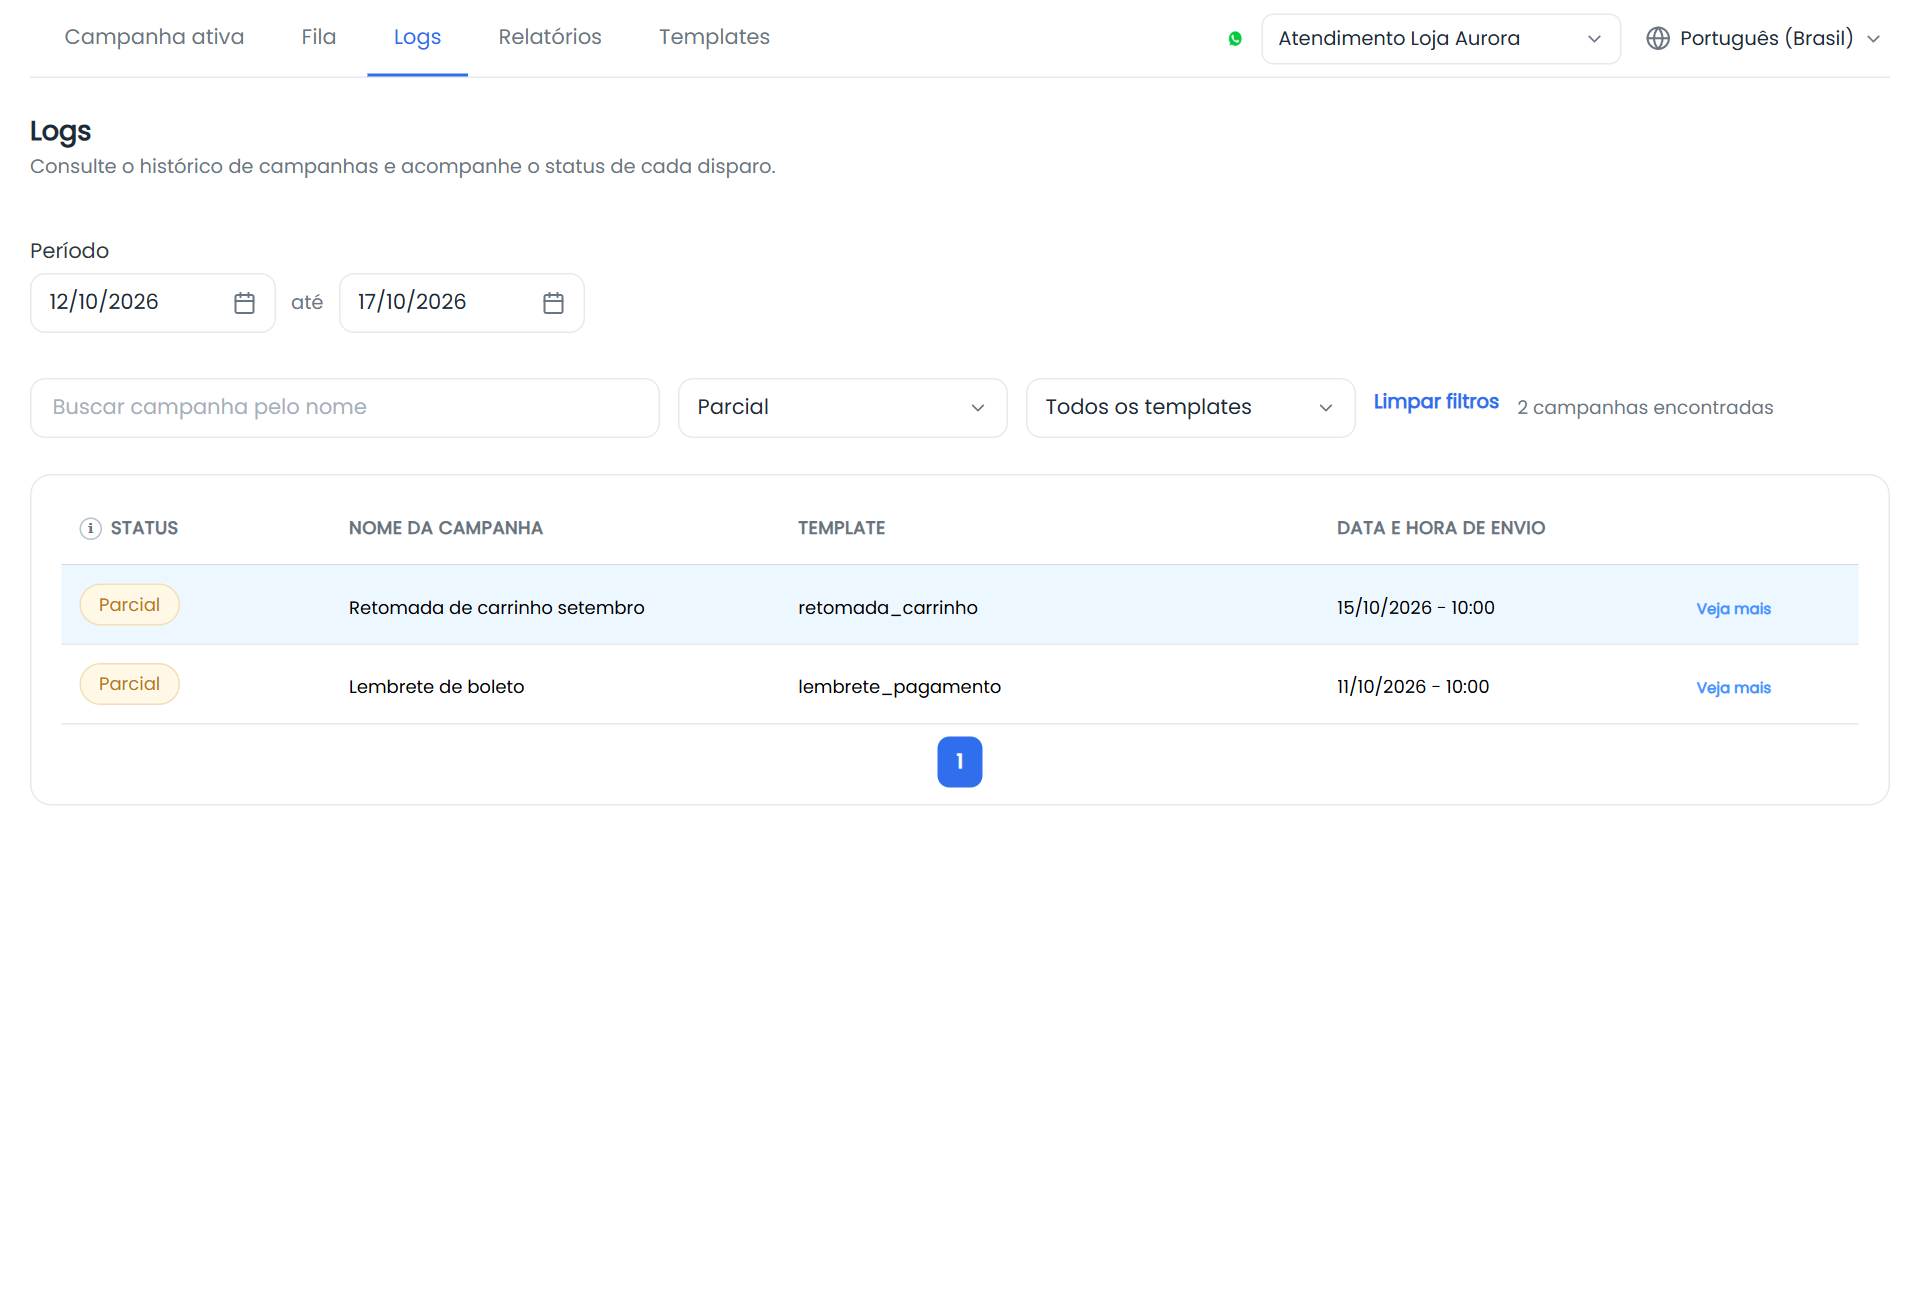
Task: Switch to the Campanha ativa tab
Action: (154, 37)
